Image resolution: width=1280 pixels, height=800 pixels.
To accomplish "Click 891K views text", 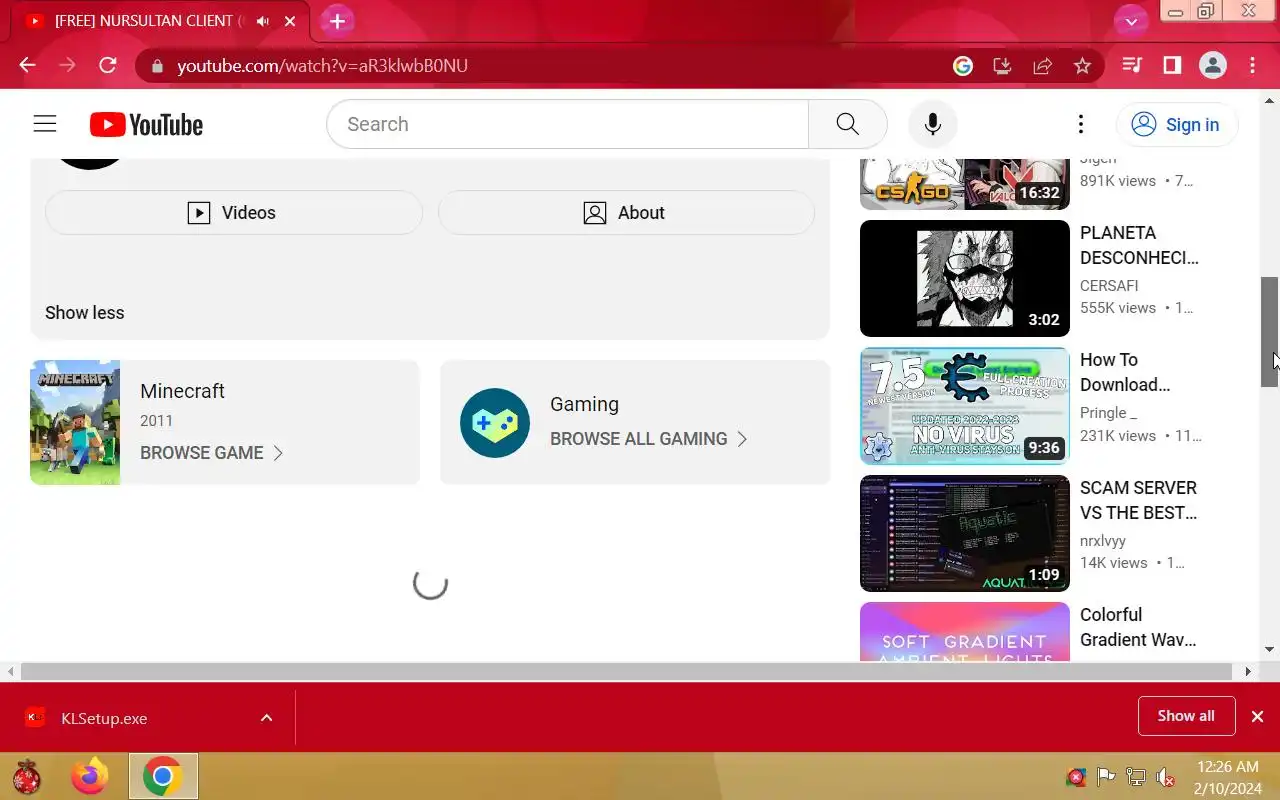I will [1118, 181].
